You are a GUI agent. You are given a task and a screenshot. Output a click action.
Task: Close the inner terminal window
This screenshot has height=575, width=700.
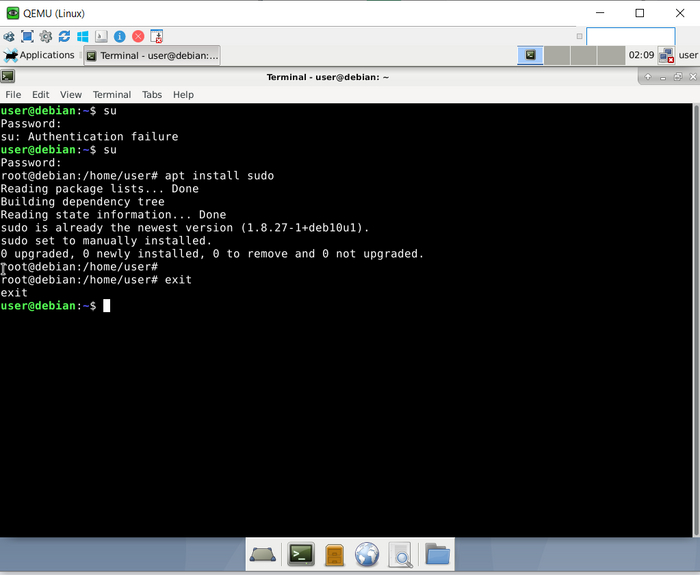coord(692,77)
